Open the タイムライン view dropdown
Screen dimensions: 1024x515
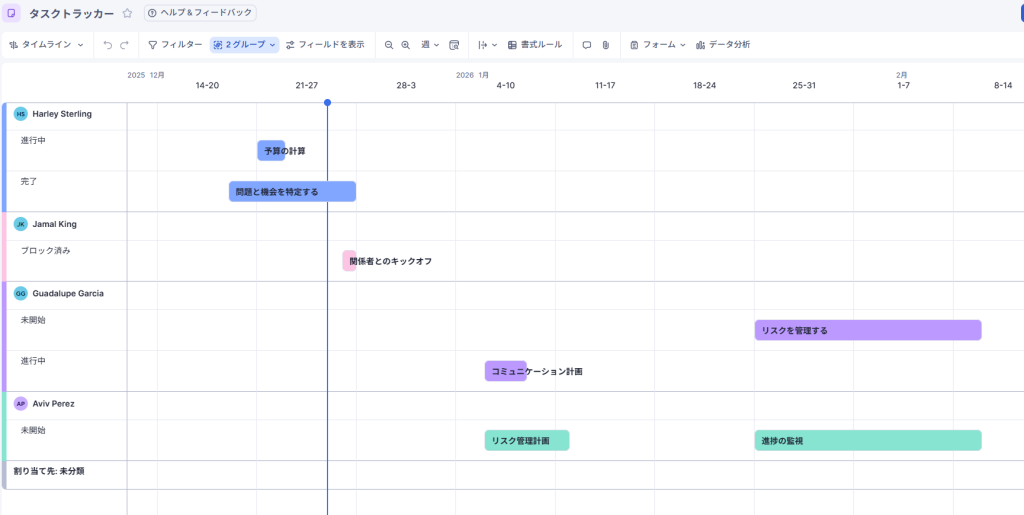click(47, 45)
